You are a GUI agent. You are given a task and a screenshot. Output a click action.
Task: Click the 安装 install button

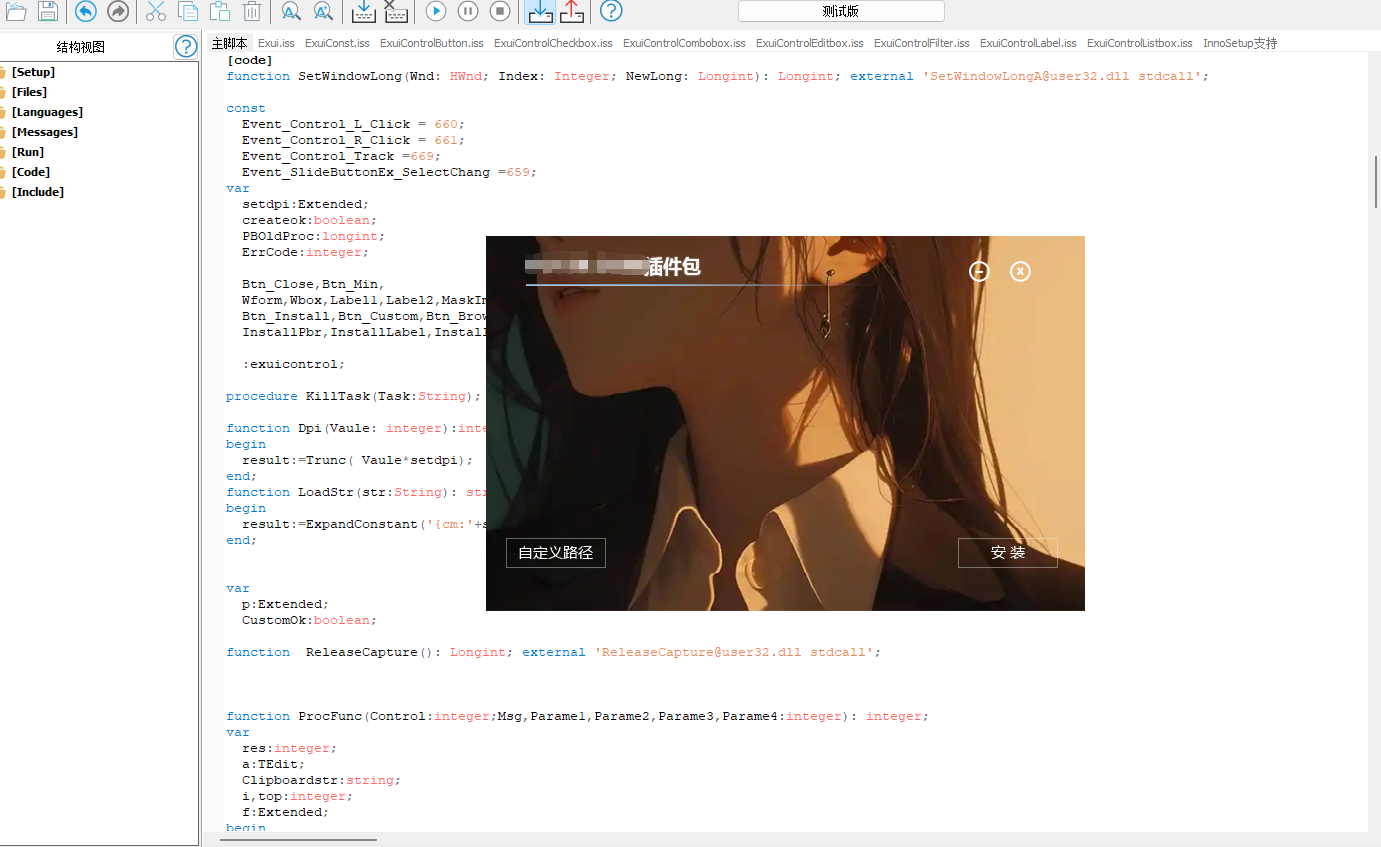1007,553
